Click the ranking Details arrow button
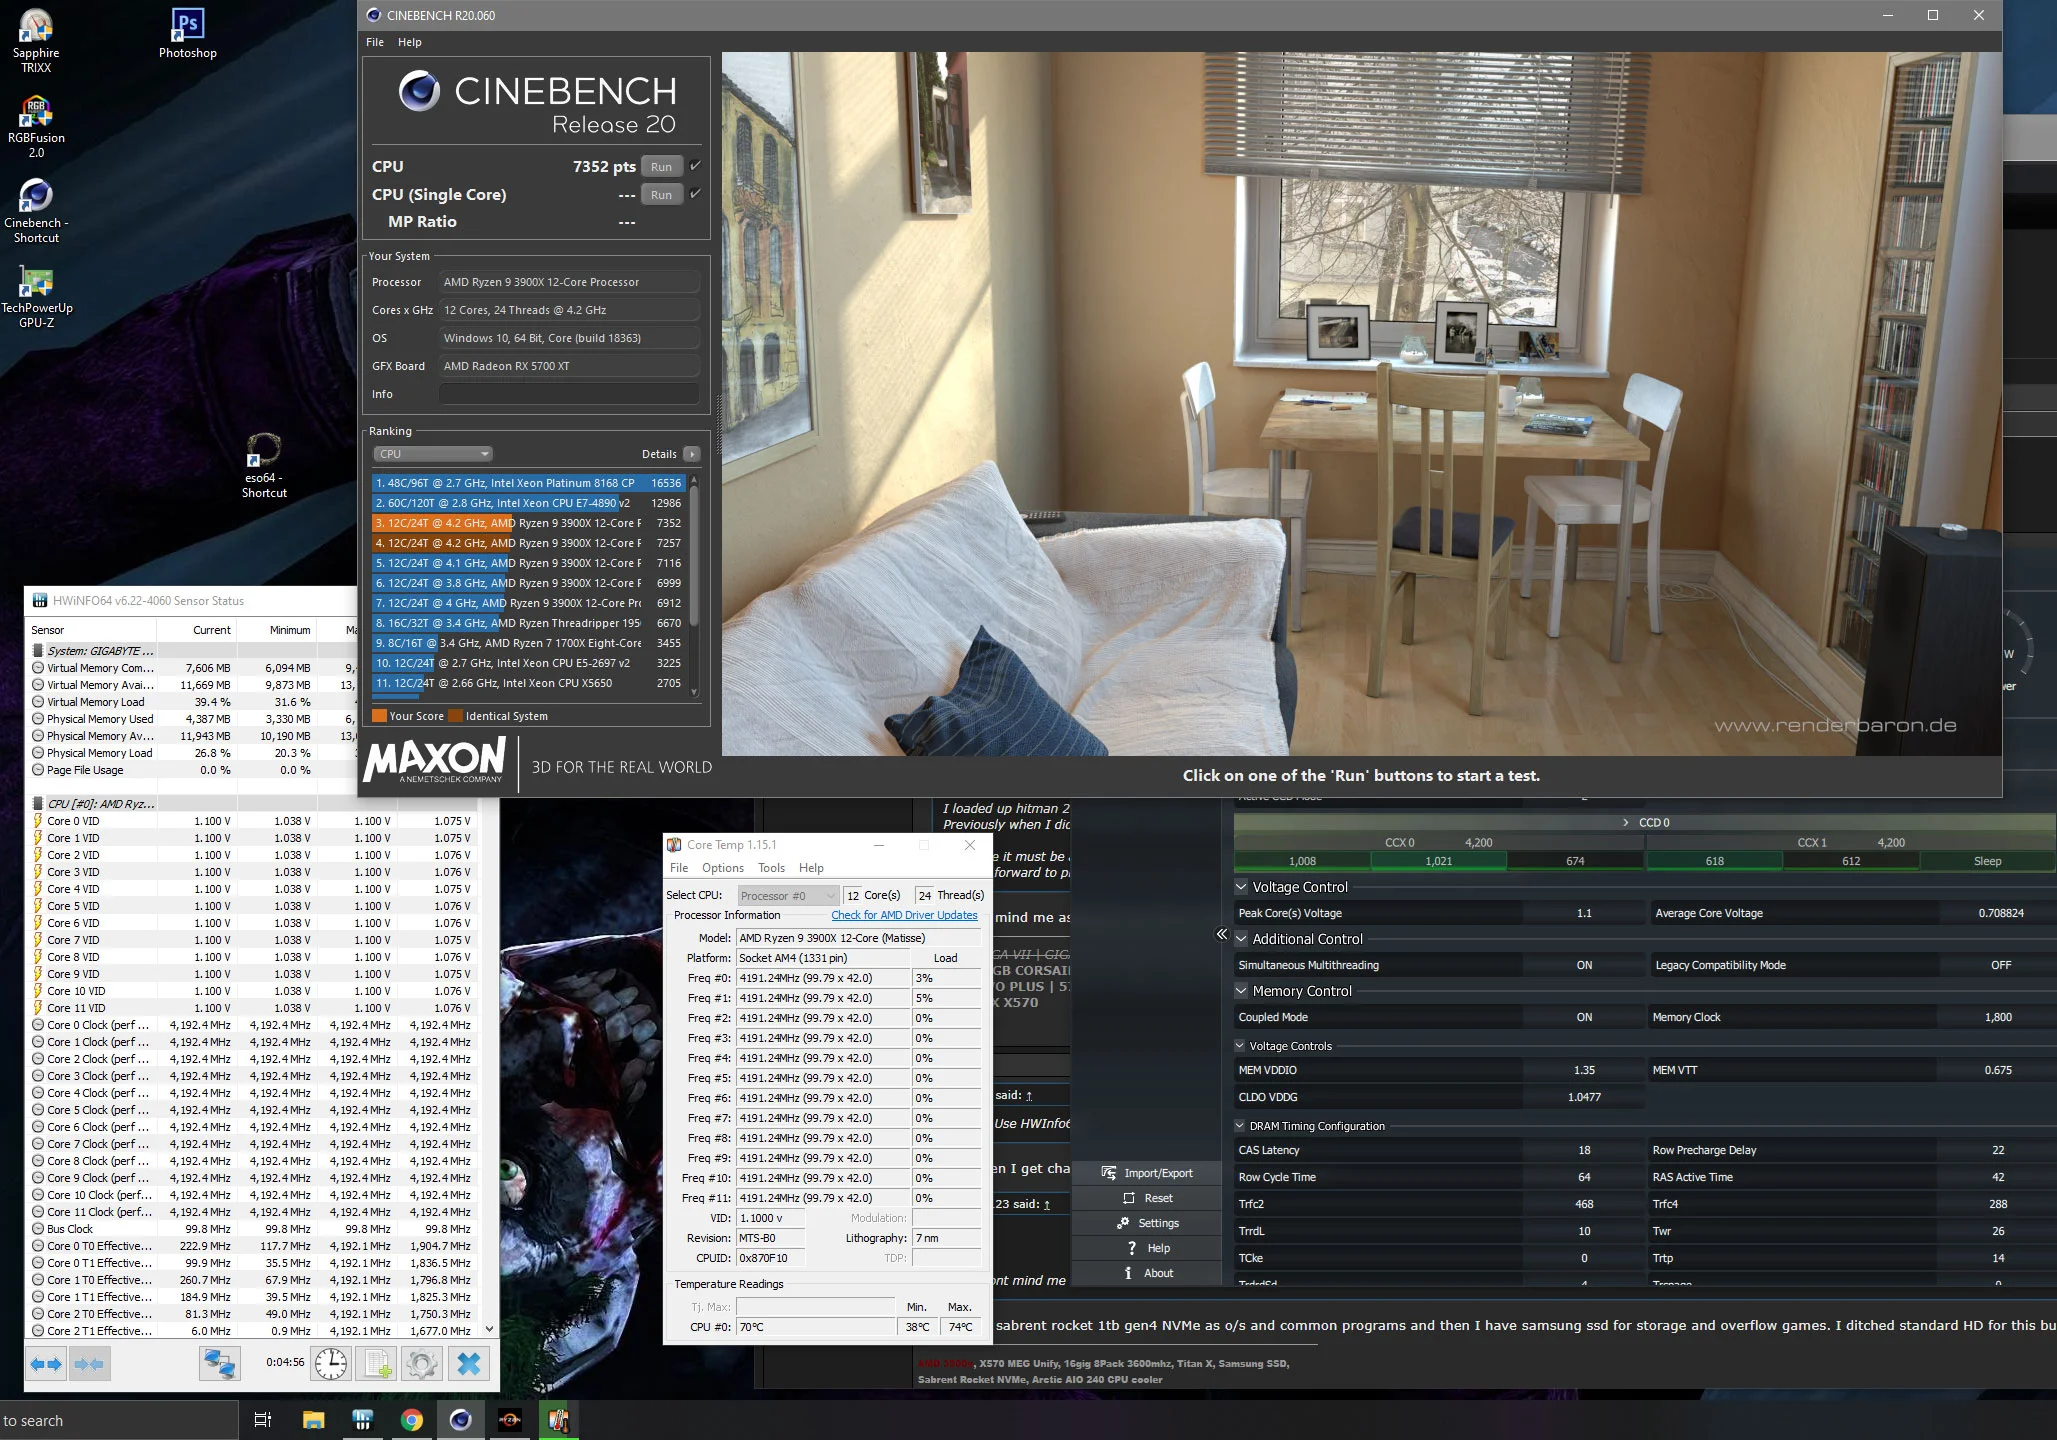Screen dimensions: 2057x1440 [691, 454]
